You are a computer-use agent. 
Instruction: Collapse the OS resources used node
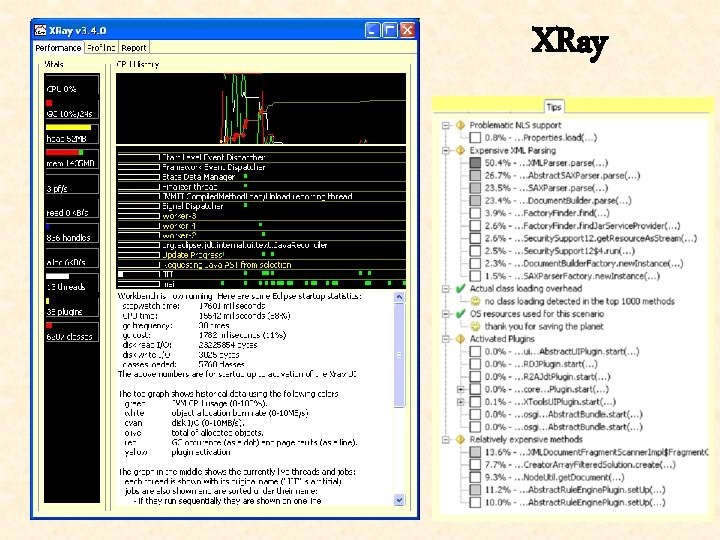[445, 314]
